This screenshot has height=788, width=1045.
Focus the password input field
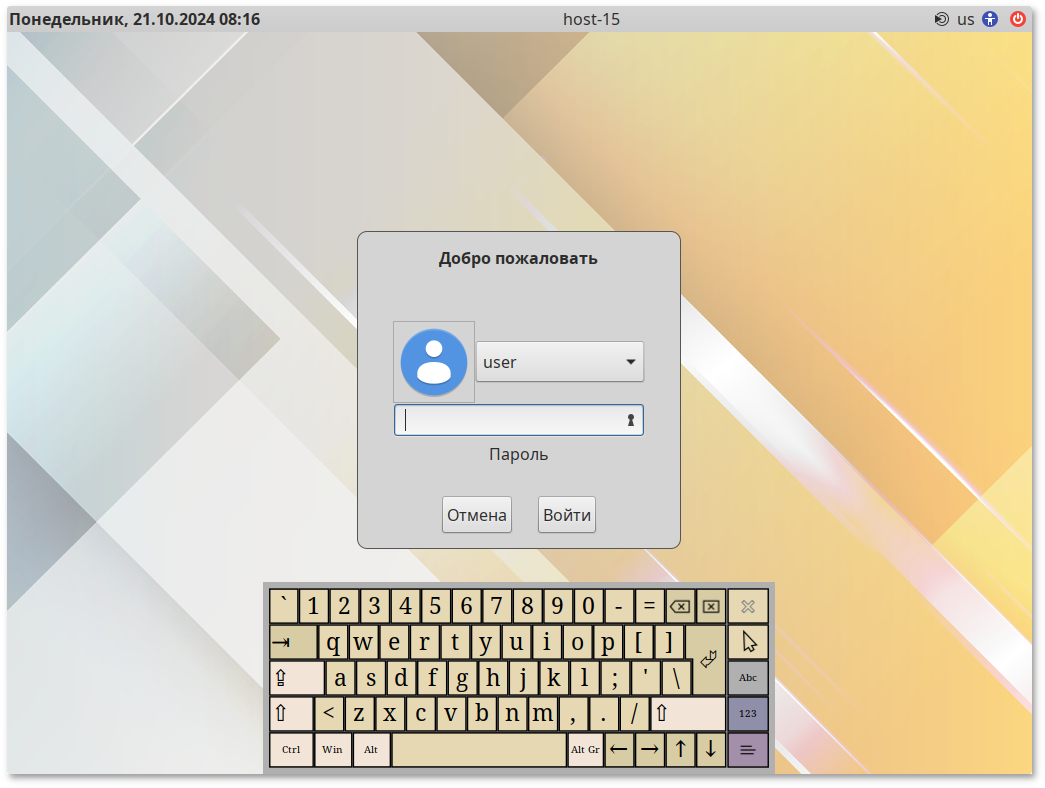tap(510, 420)
